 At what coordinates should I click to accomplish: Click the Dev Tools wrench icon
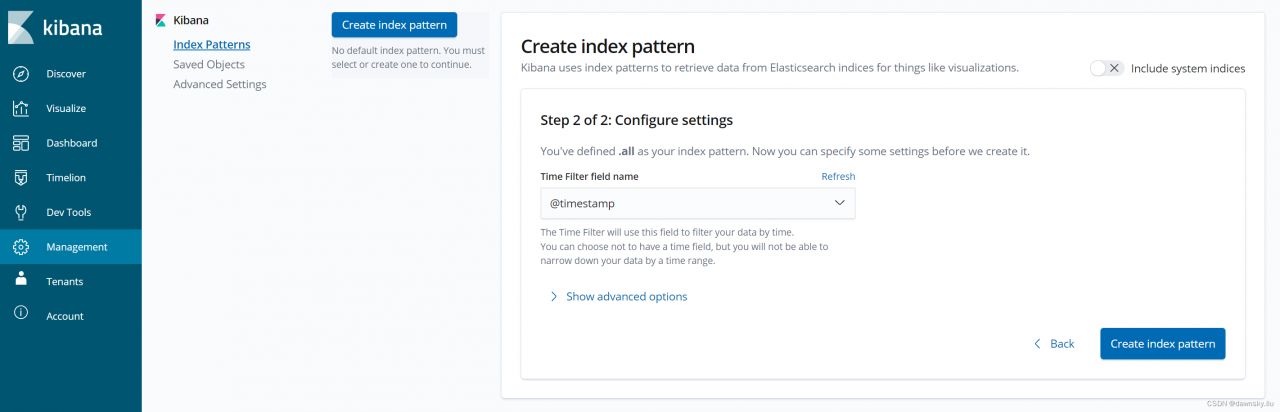[x=21, y=212]
